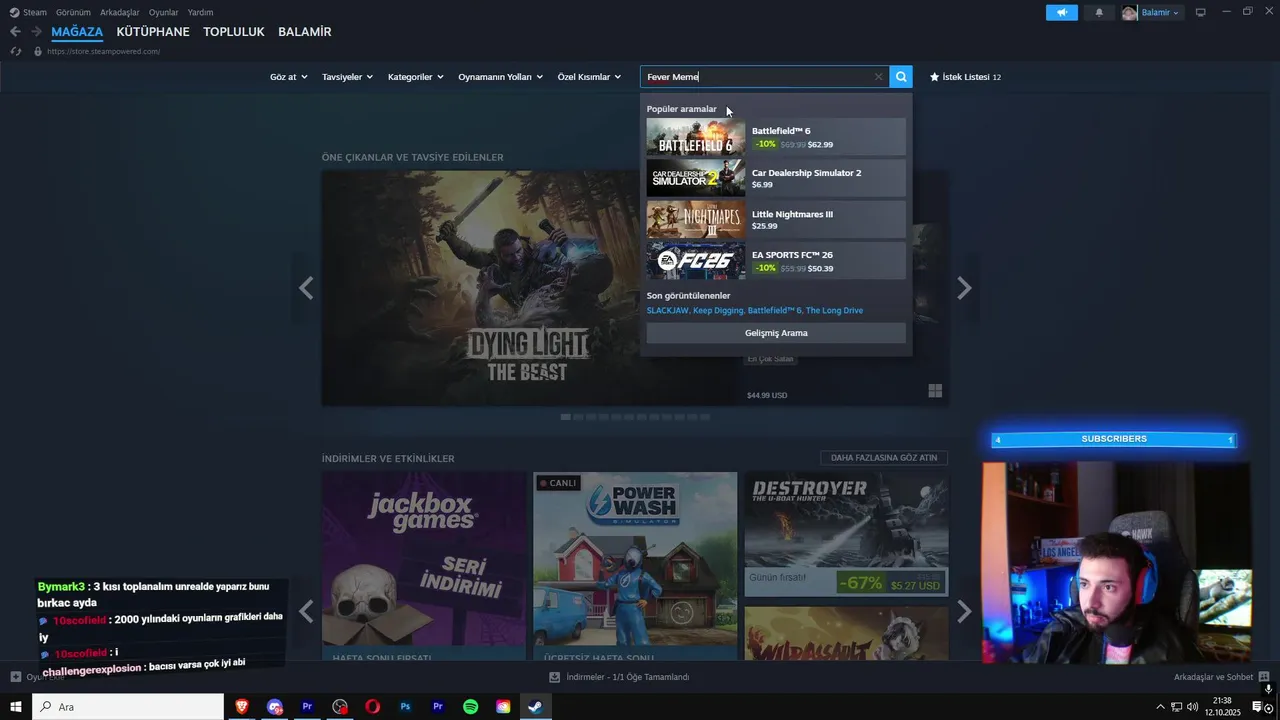1280x720 pixels.
Task: Switch to the MAĞAZA tab
Action: 77,32
